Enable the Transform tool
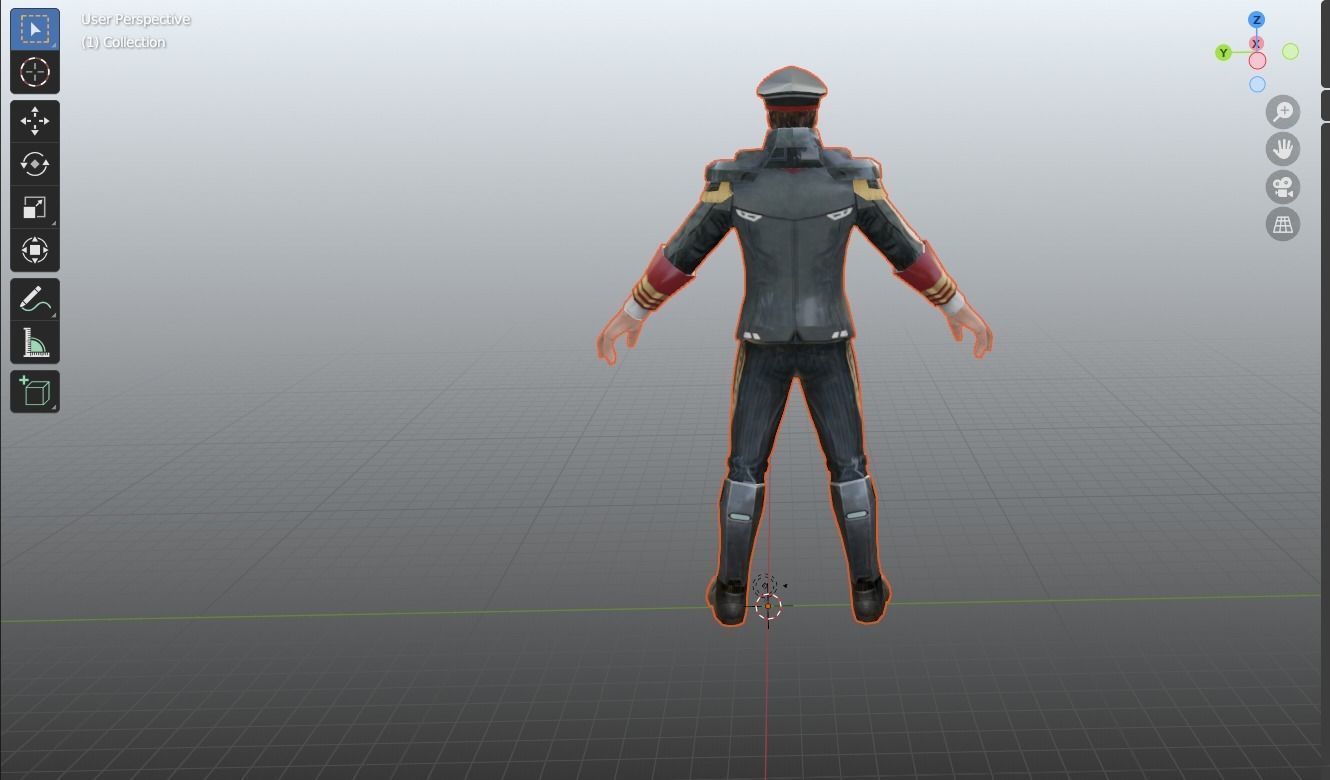The width and height of the screenshot is (1330, 780). click(x=35, y=250)
